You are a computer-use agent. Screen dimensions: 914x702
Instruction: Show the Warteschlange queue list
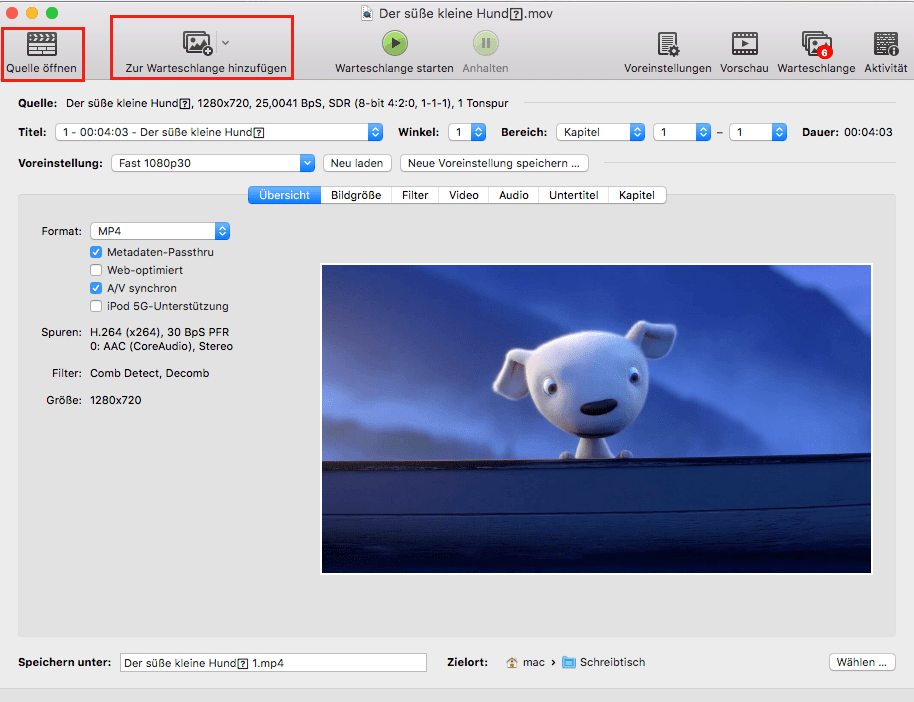816,44
